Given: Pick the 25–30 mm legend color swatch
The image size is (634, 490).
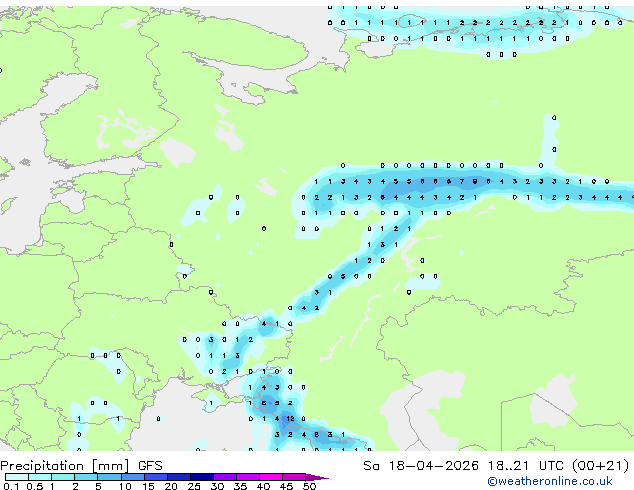Looking at the screenshot, I should click(x=202, y=477).
